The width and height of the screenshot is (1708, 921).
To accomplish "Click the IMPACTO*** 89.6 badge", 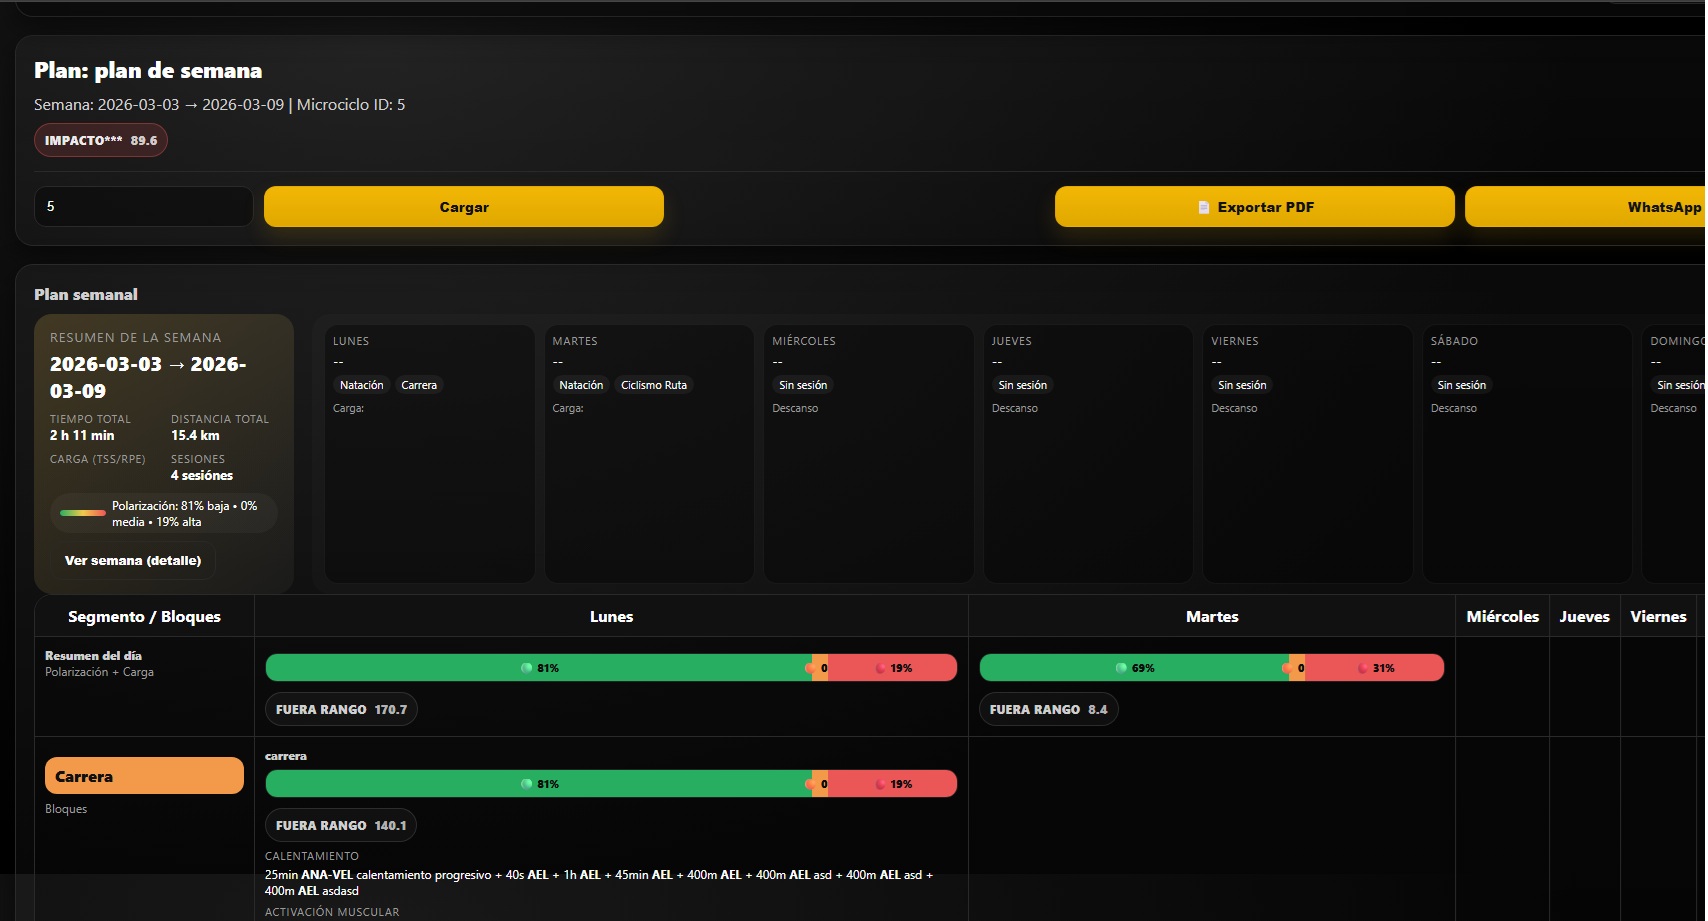I will (x=101, y=140).
